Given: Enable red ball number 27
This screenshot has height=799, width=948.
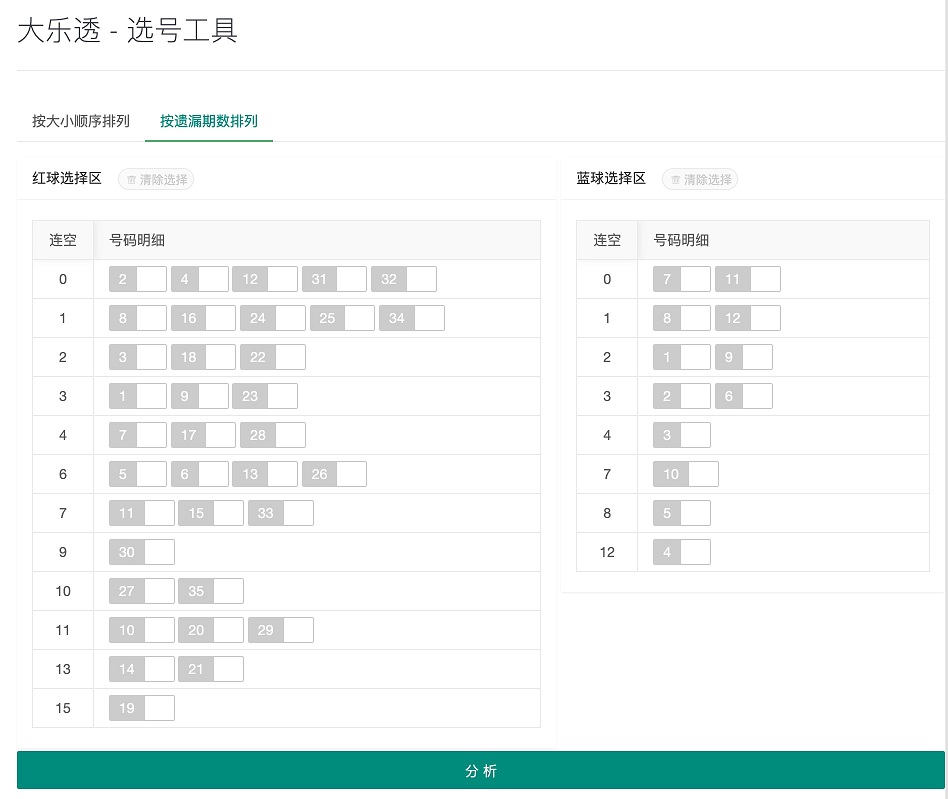Looking at the screenshot, I should pyautogui.click(x=141, y=591).
